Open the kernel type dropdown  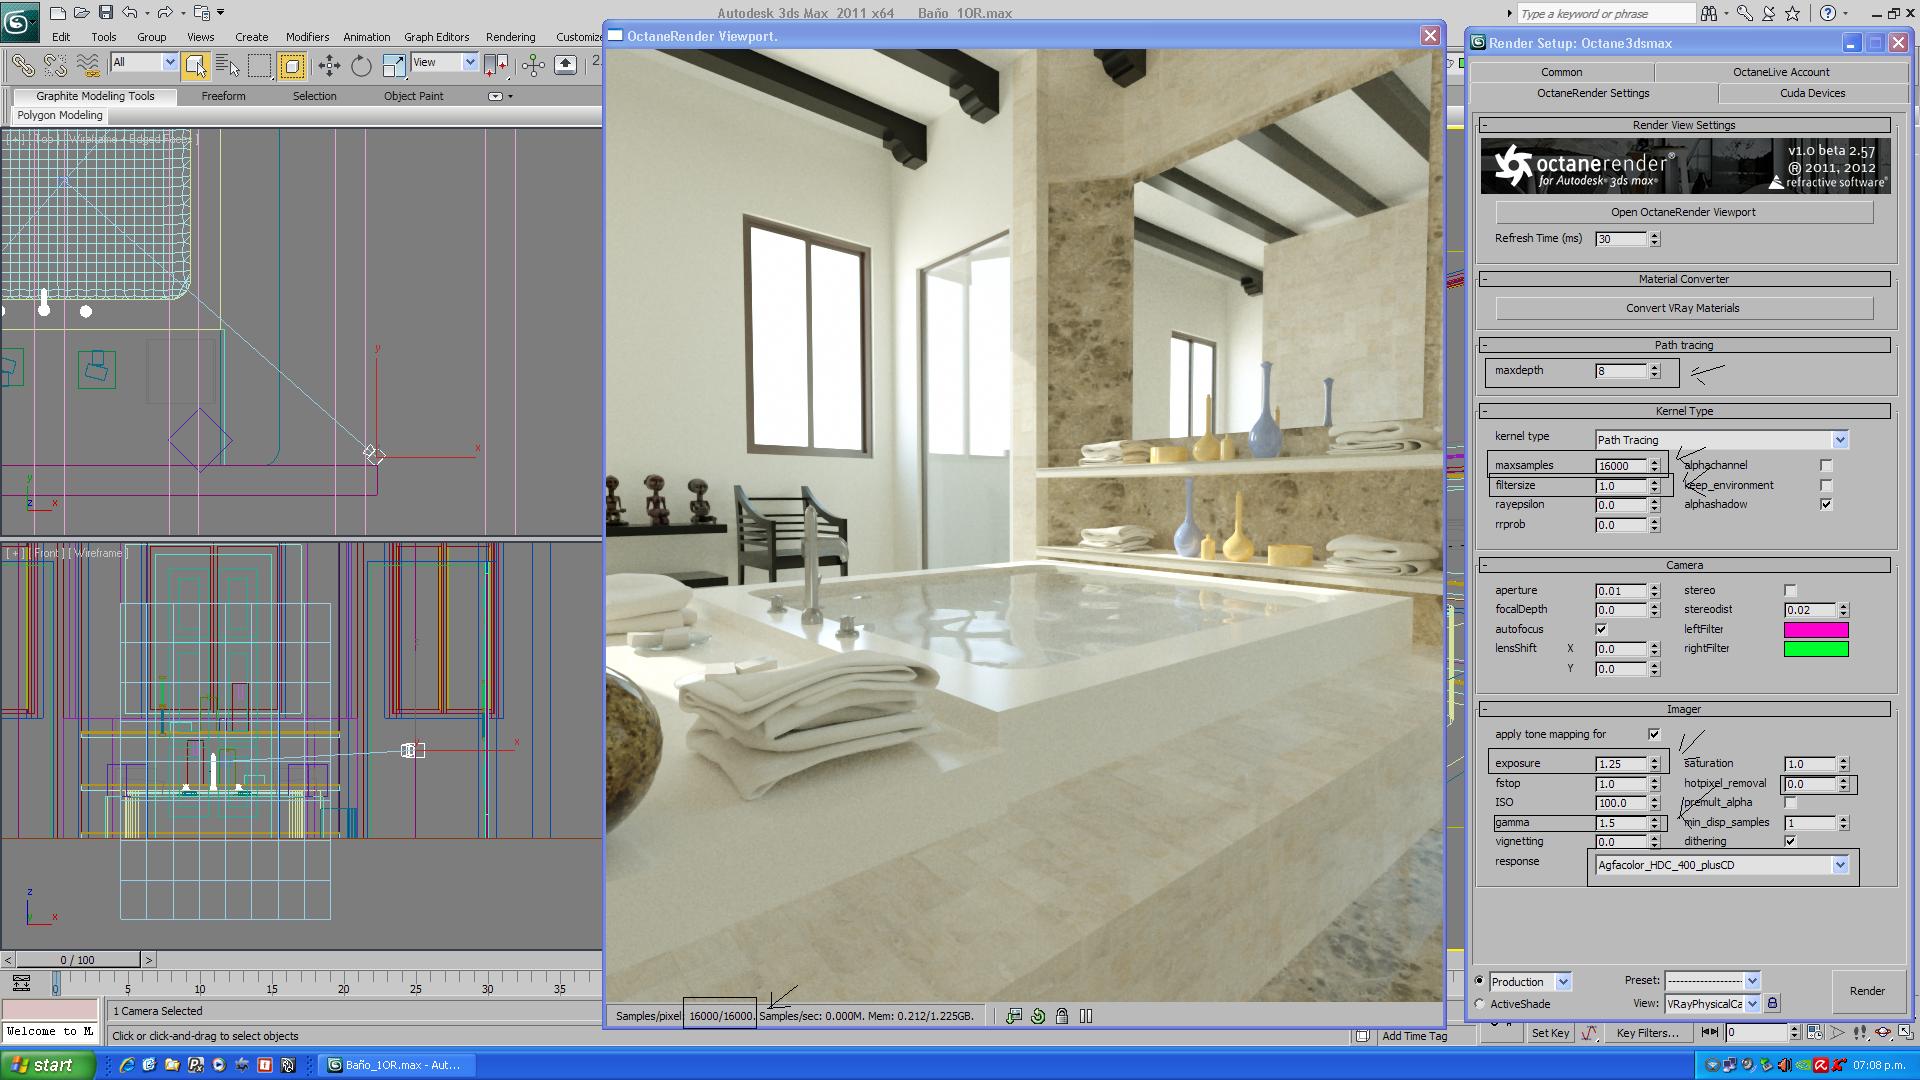(1839, 440)
